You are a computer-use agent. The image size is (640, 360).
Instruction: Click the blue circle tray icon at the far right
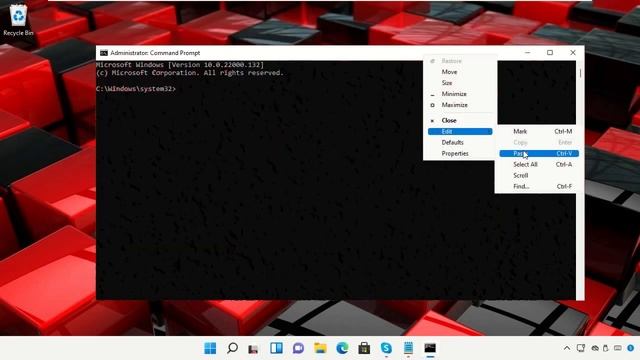point(631,348)
